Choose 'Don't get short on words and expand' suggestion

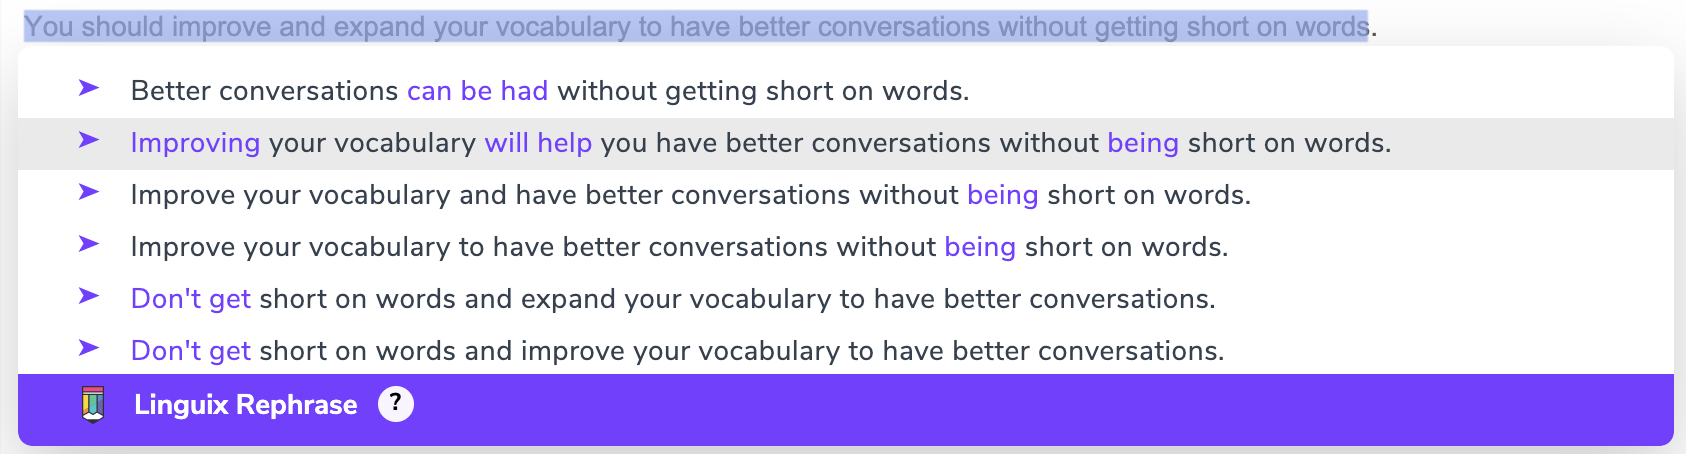(845, 300)
